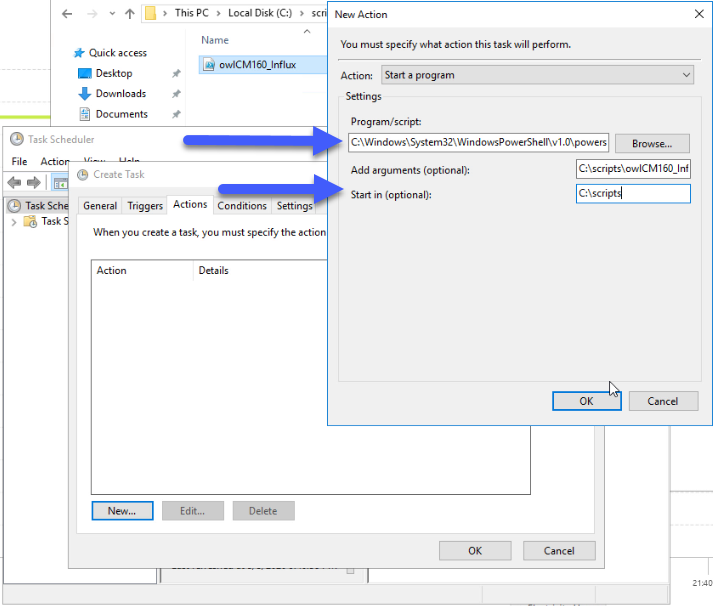Click Task Scheduler back toolbar arrow
713x606 pixels.
14,183
